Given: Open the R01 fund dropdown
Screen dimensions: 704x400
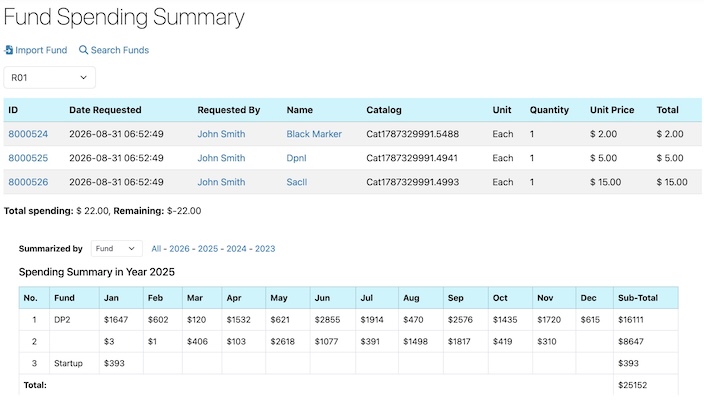Looking at the screenshot, I should click(x=49, y=77).
